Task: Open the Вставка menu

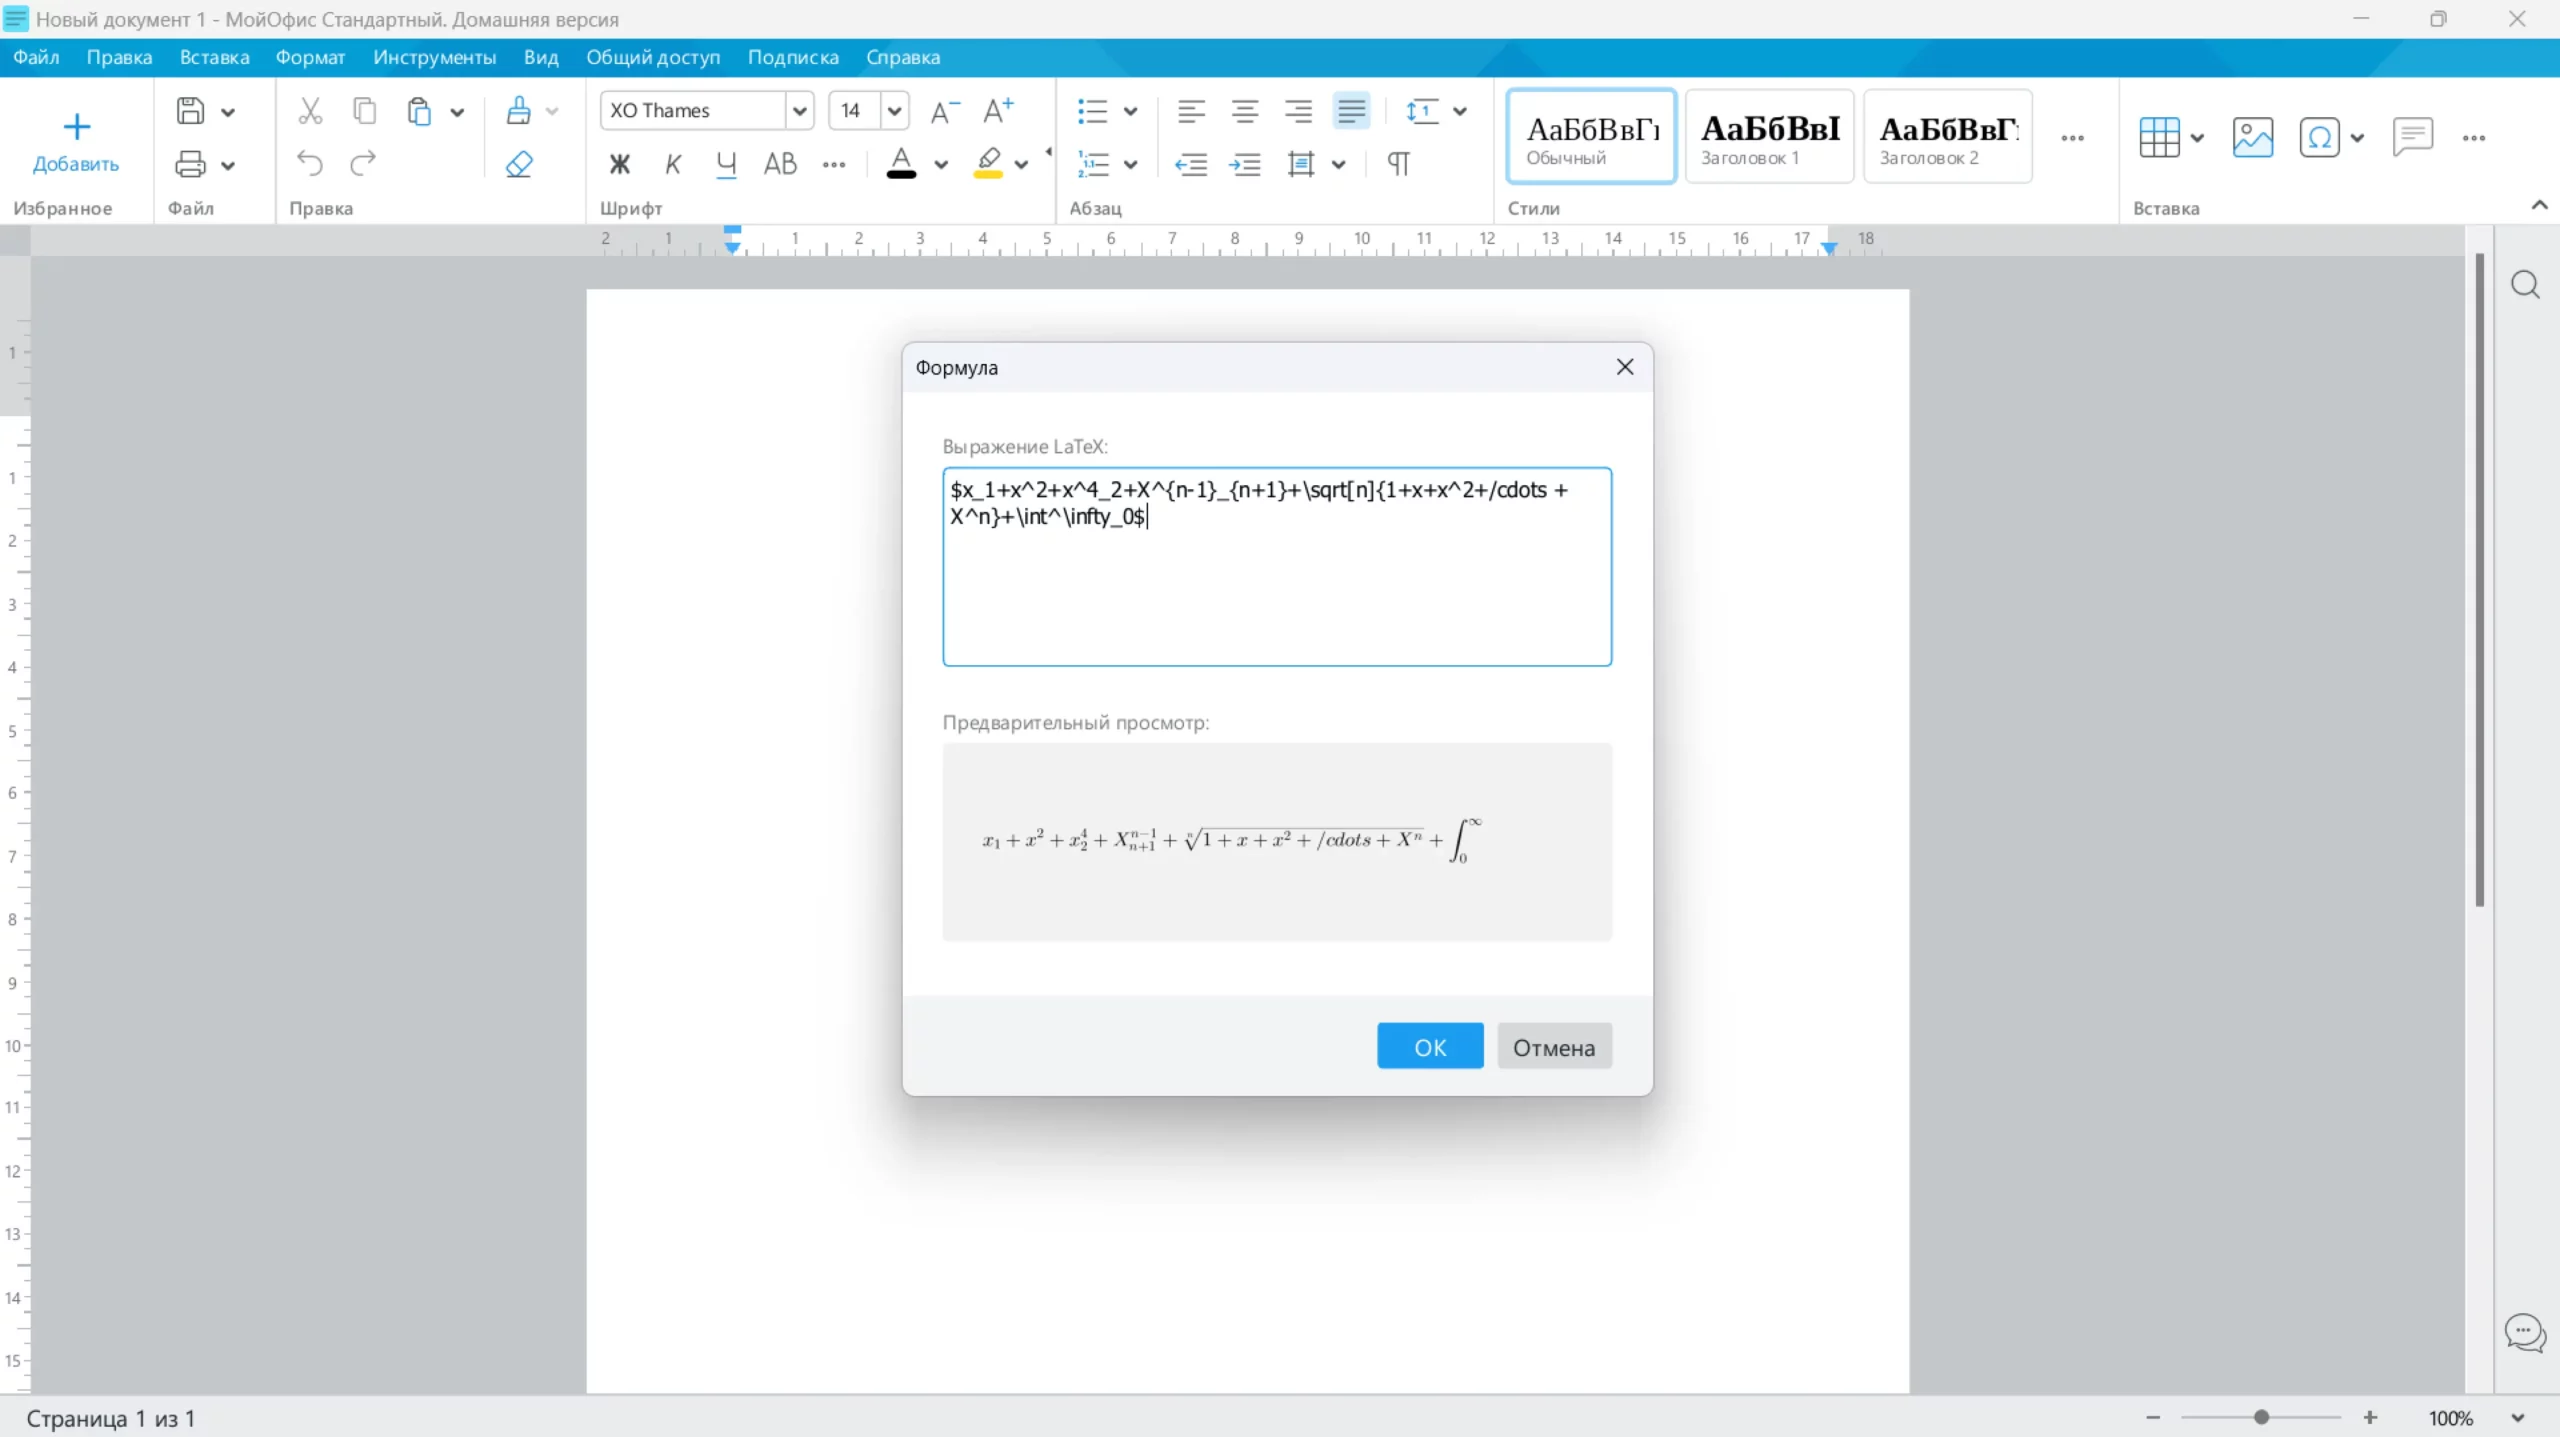Action: (214, 57)
